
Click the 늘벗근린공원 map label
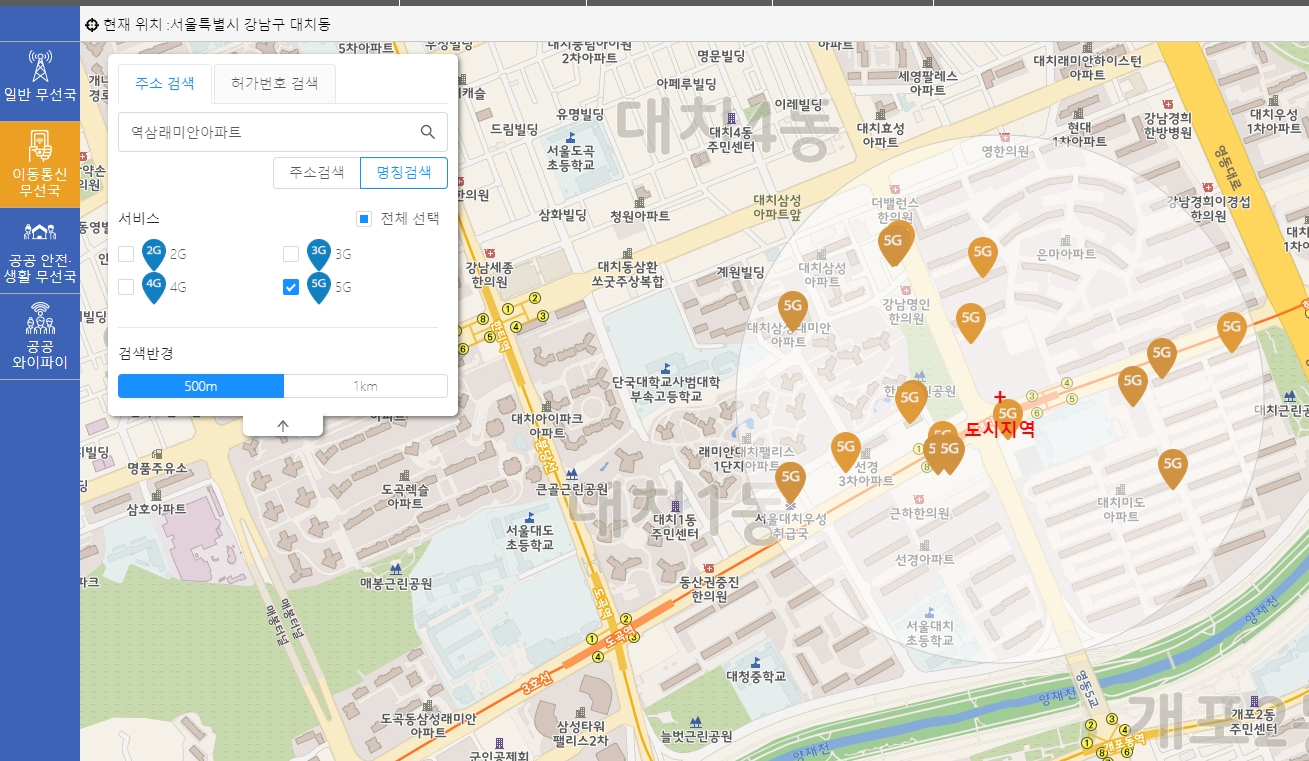click(x=696, y=737)
